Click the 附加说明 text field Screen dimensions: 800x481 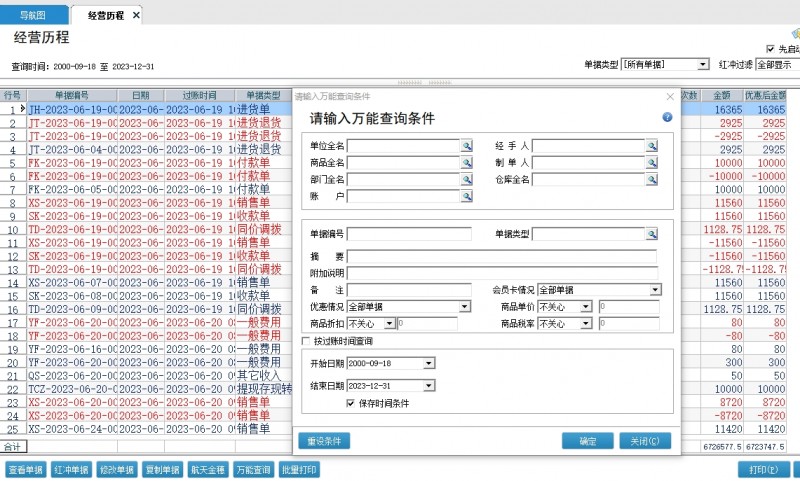point(502,273)
